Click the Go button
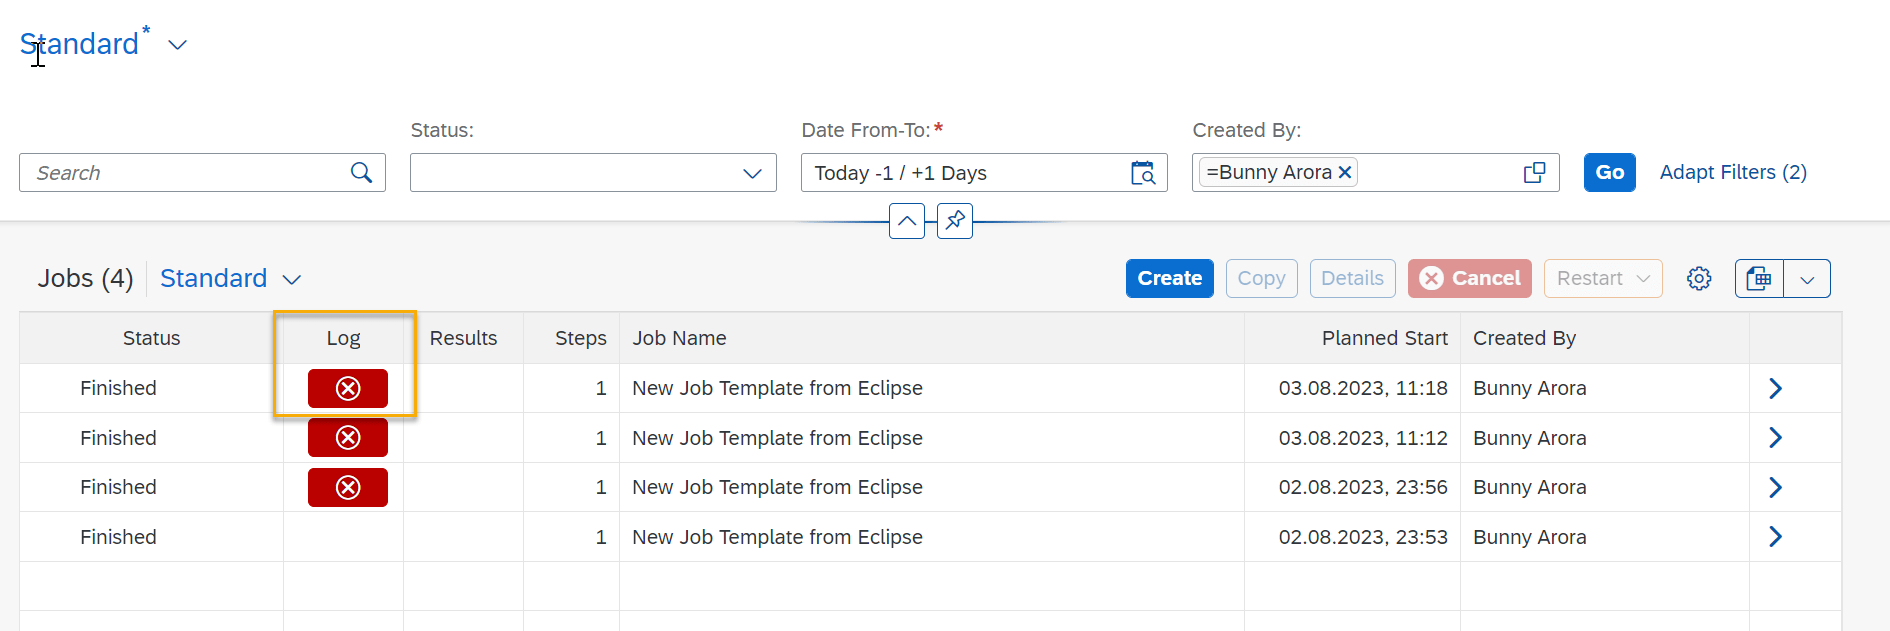 point(1609,172)
